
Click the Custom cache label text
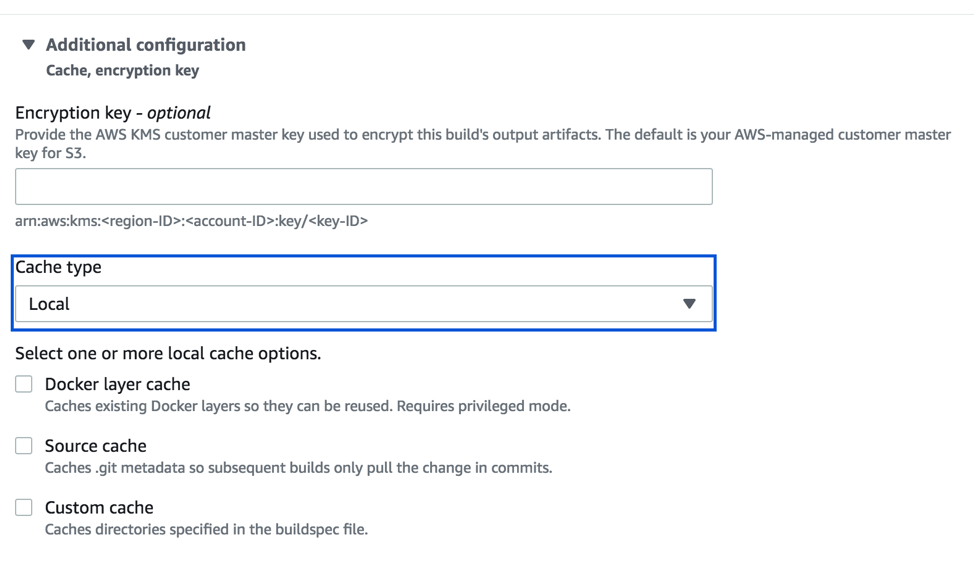coord(99,508)
